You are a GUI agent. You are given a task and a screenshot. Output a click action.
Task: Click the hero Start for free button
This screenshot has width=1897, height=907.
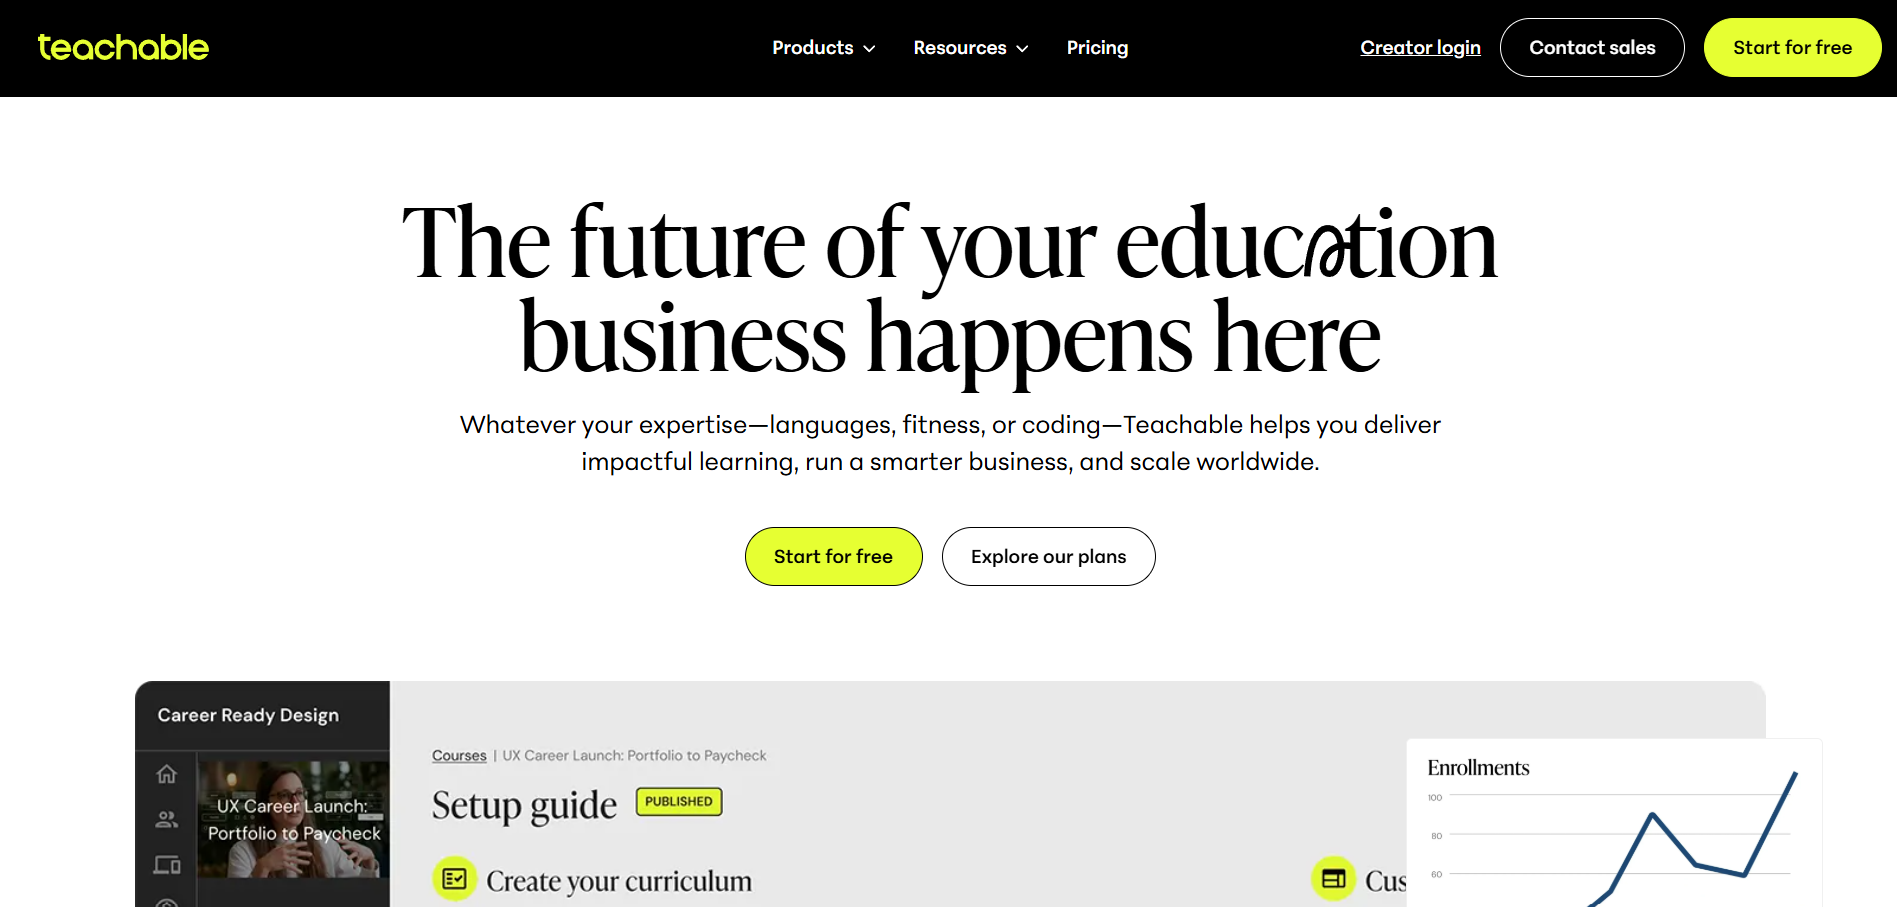click(833, 556)
